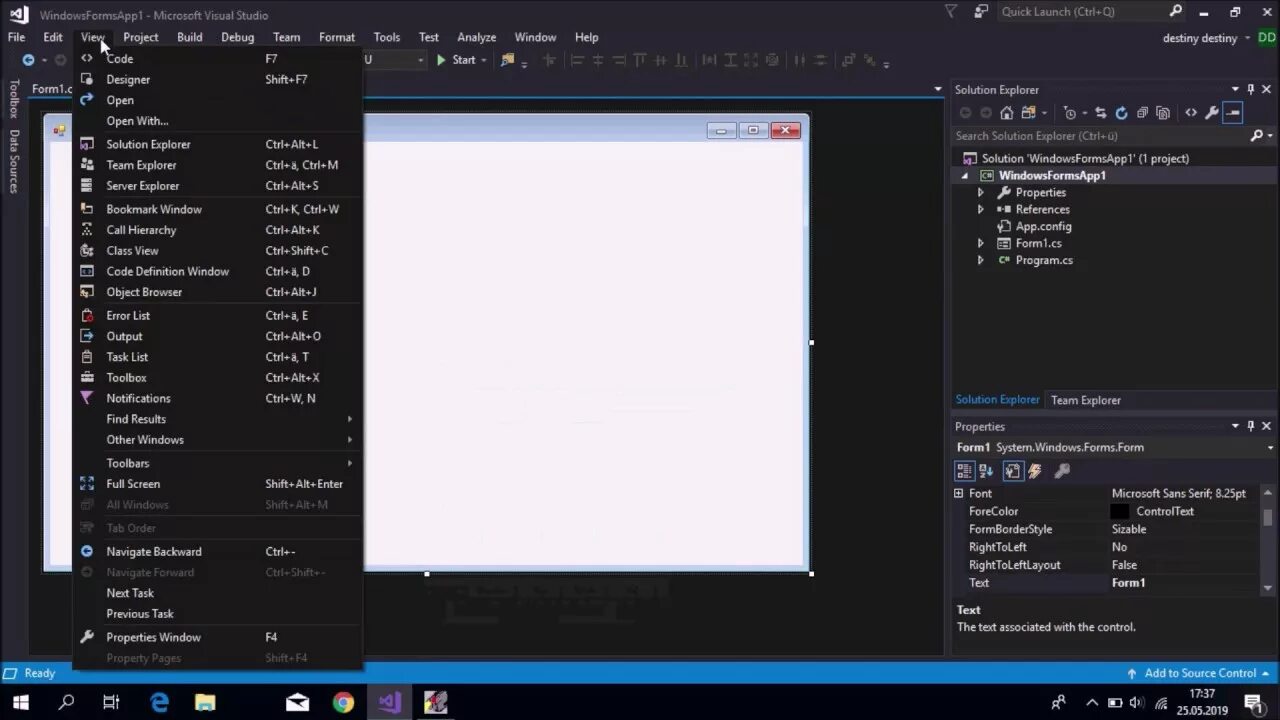Image resolution: width=1280 pixels, height=720 pixels.
Task: Toggle Preview Selected Items button
Action: 1233,113
